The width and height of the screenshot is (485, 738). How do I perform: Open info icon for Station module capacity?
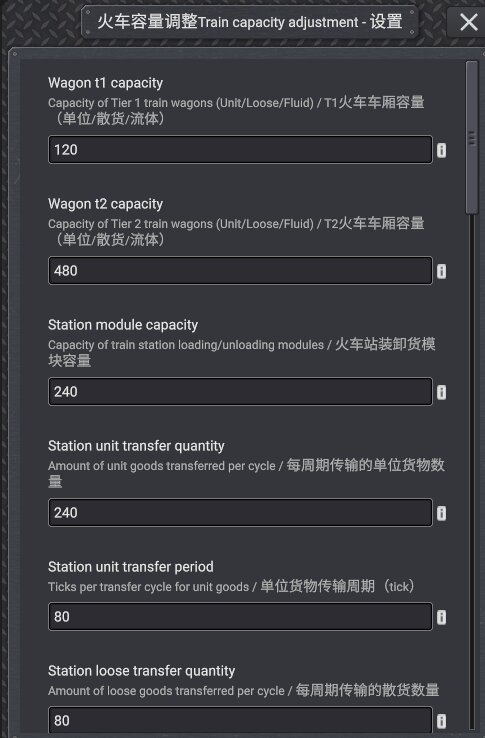441,392
